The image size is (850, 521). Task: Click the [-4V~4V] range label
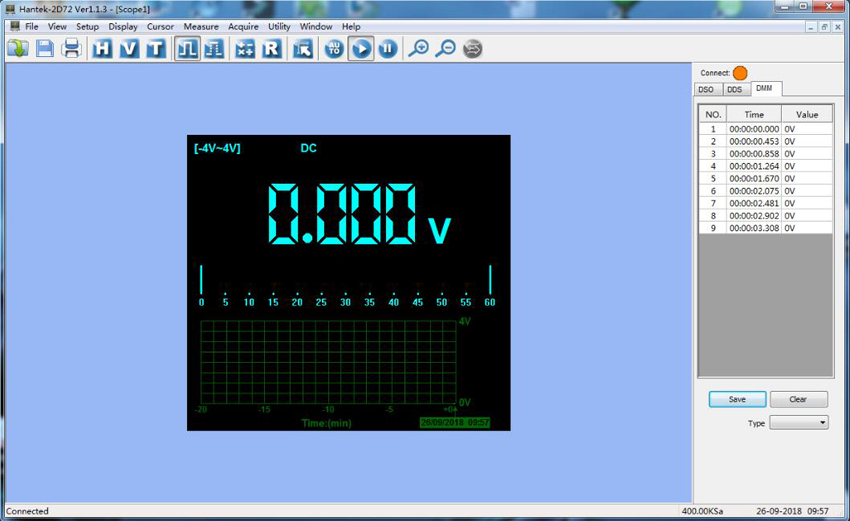point(217,149)
